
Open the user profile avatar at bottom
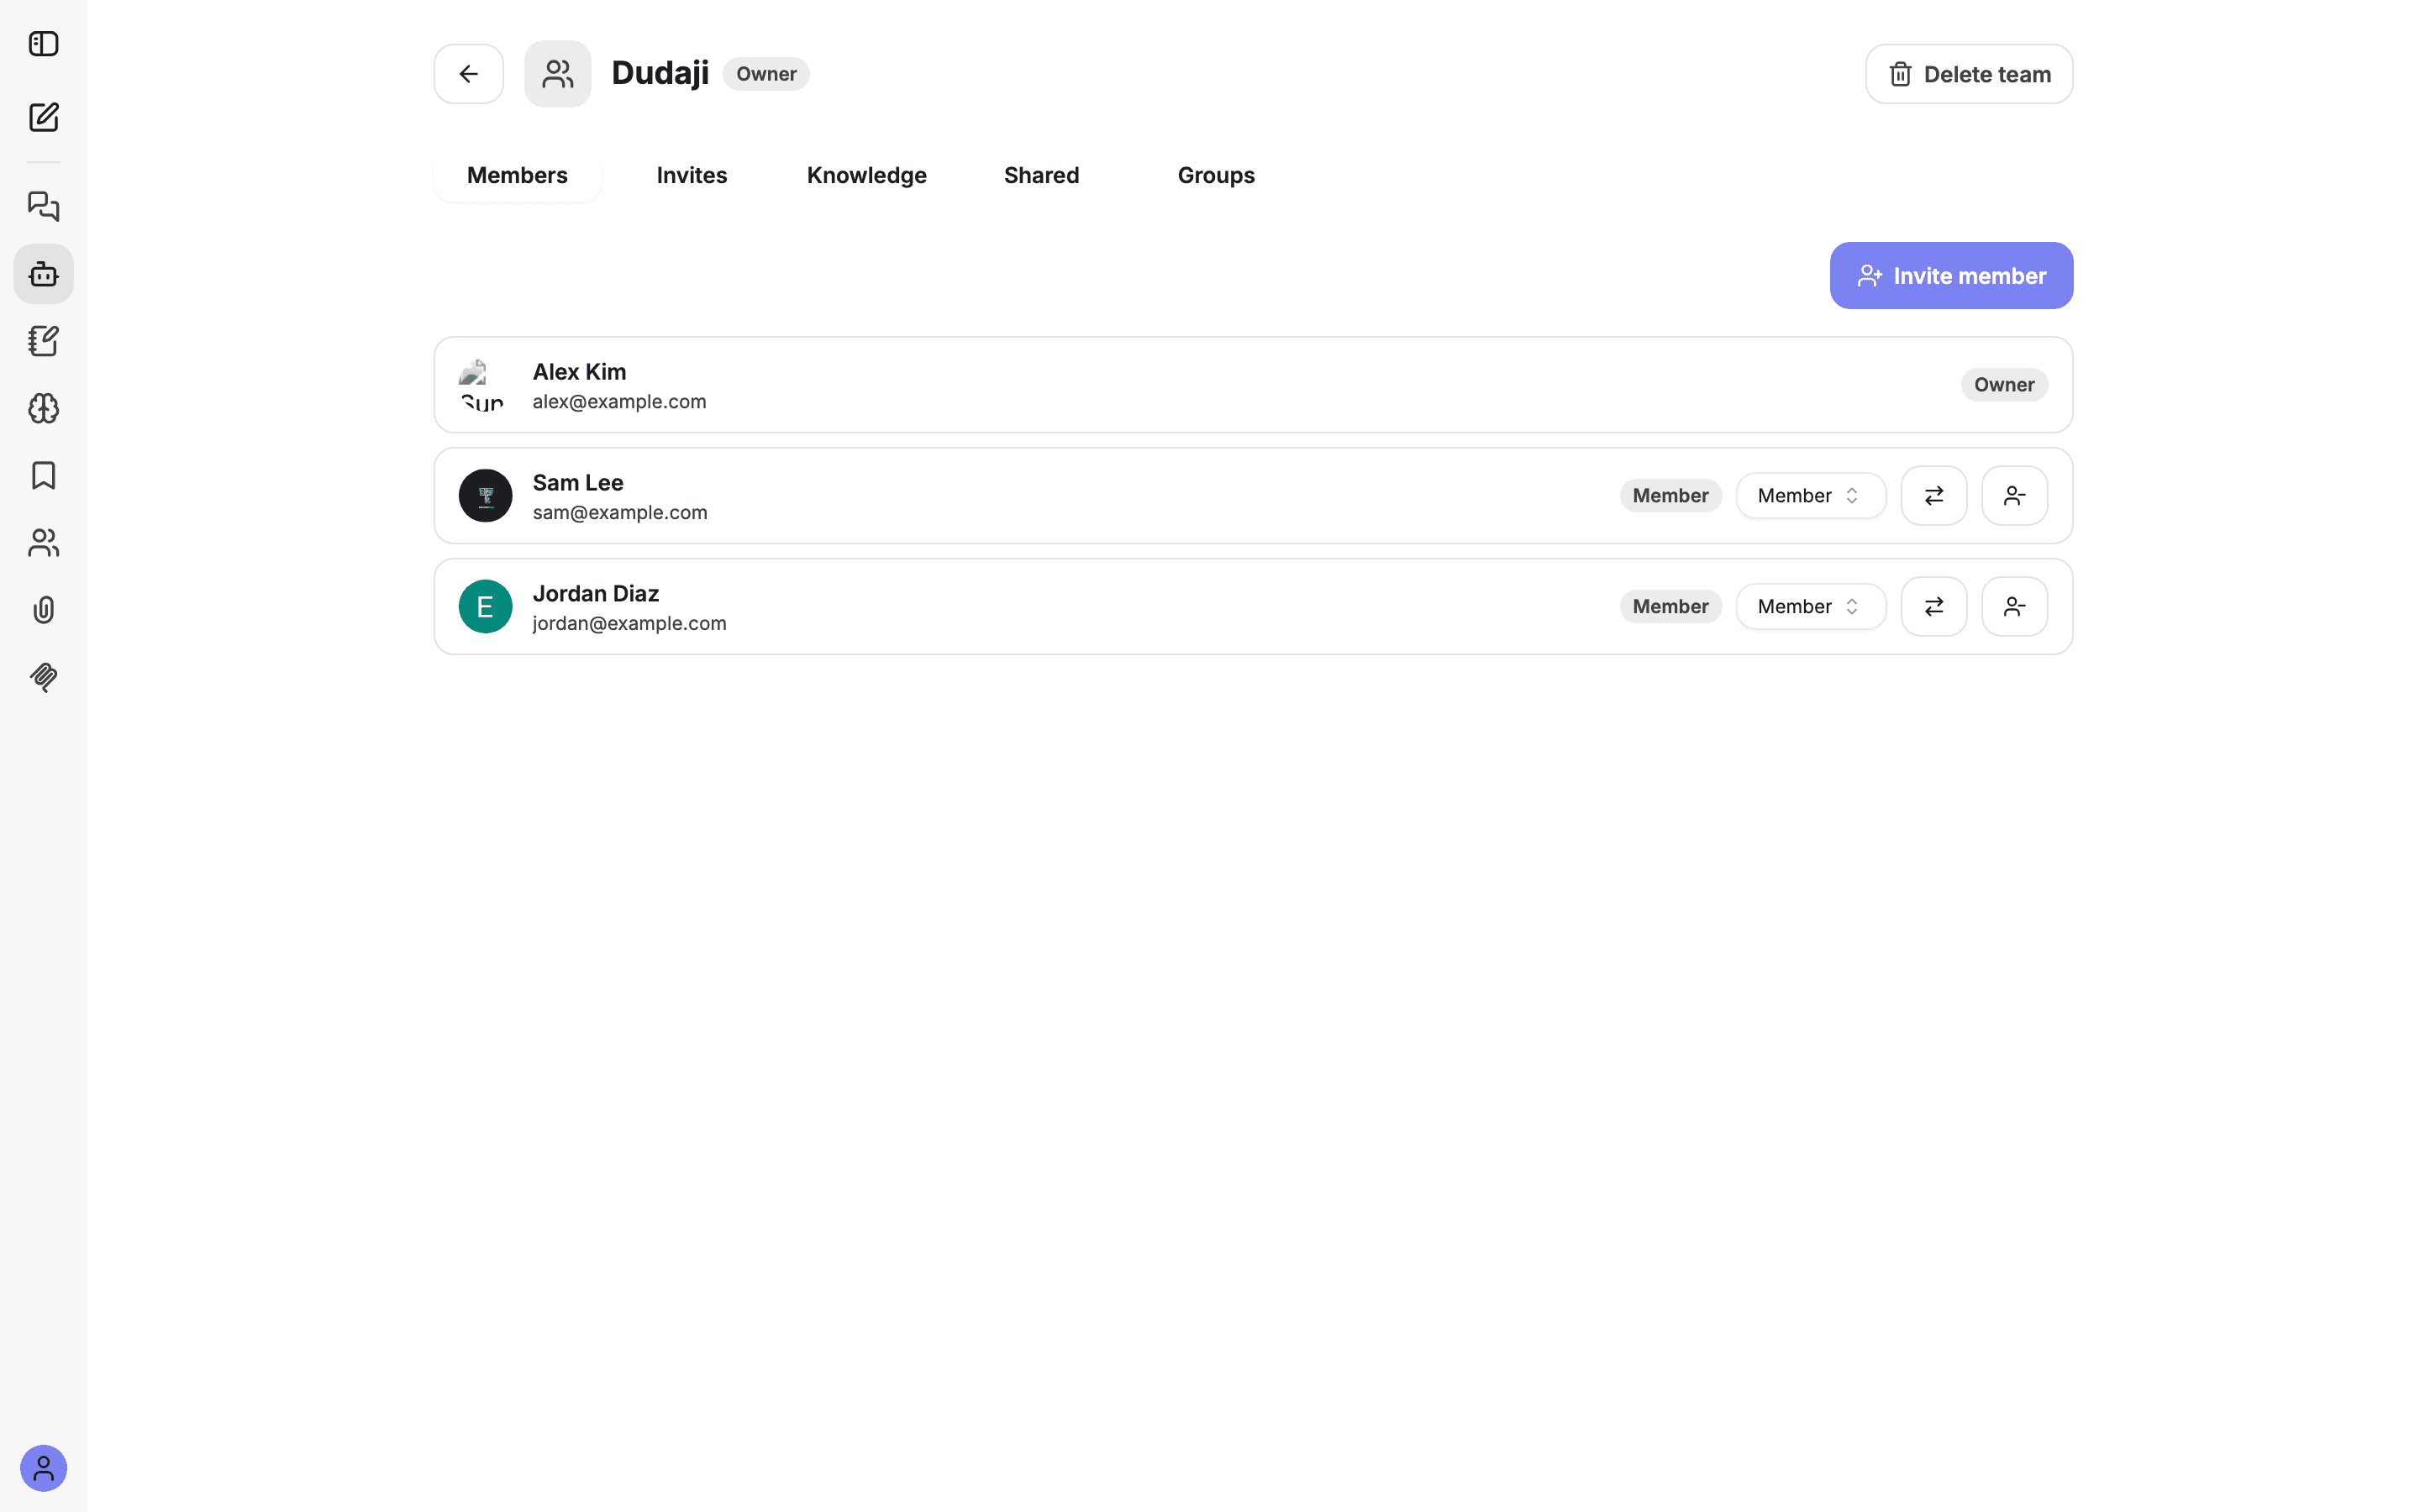click(x=43, y=1468)
